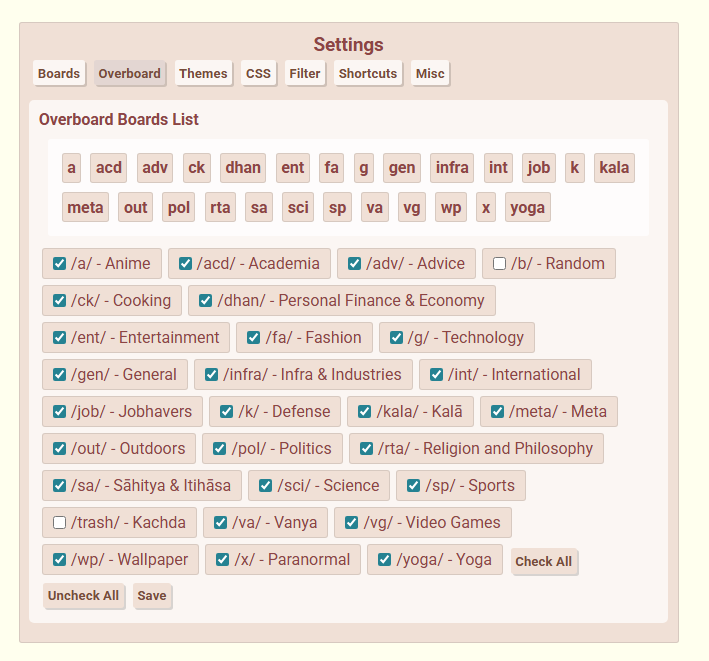709x661 pixels.
Task: Toggle the /yoga/ - Yoga checkbox
Action: tap(385, 560)
